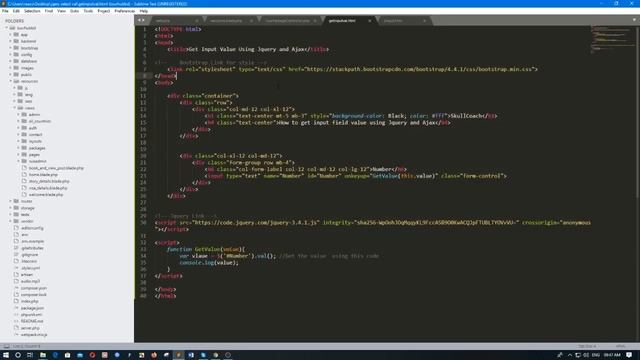
Task: Place cursor on console.log(value) line
Action: (x=209, y=262)
